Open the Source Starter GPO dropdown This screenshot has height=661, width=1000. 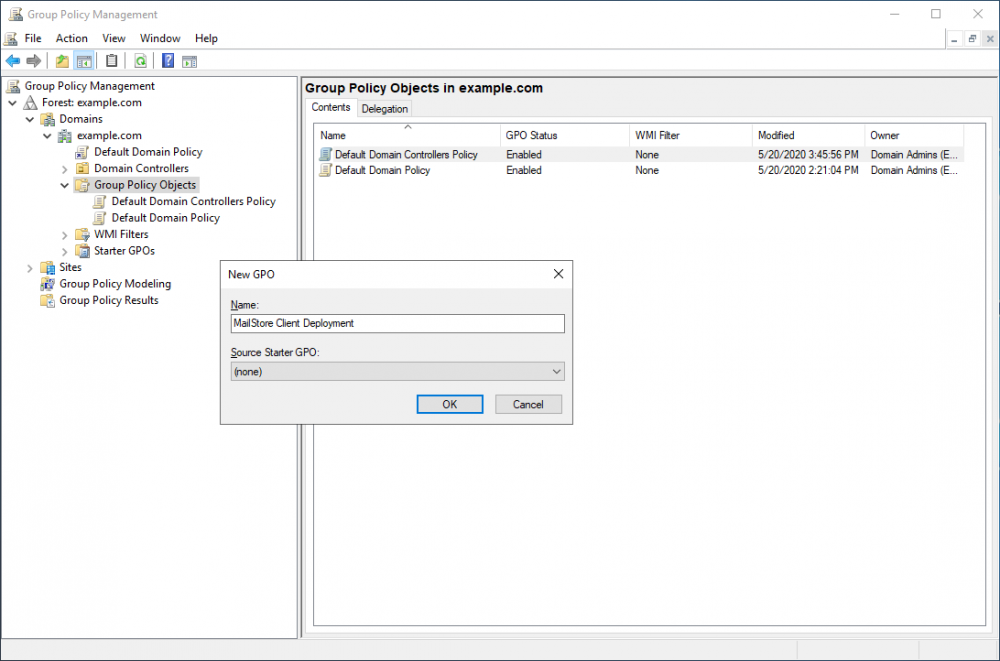557,371
